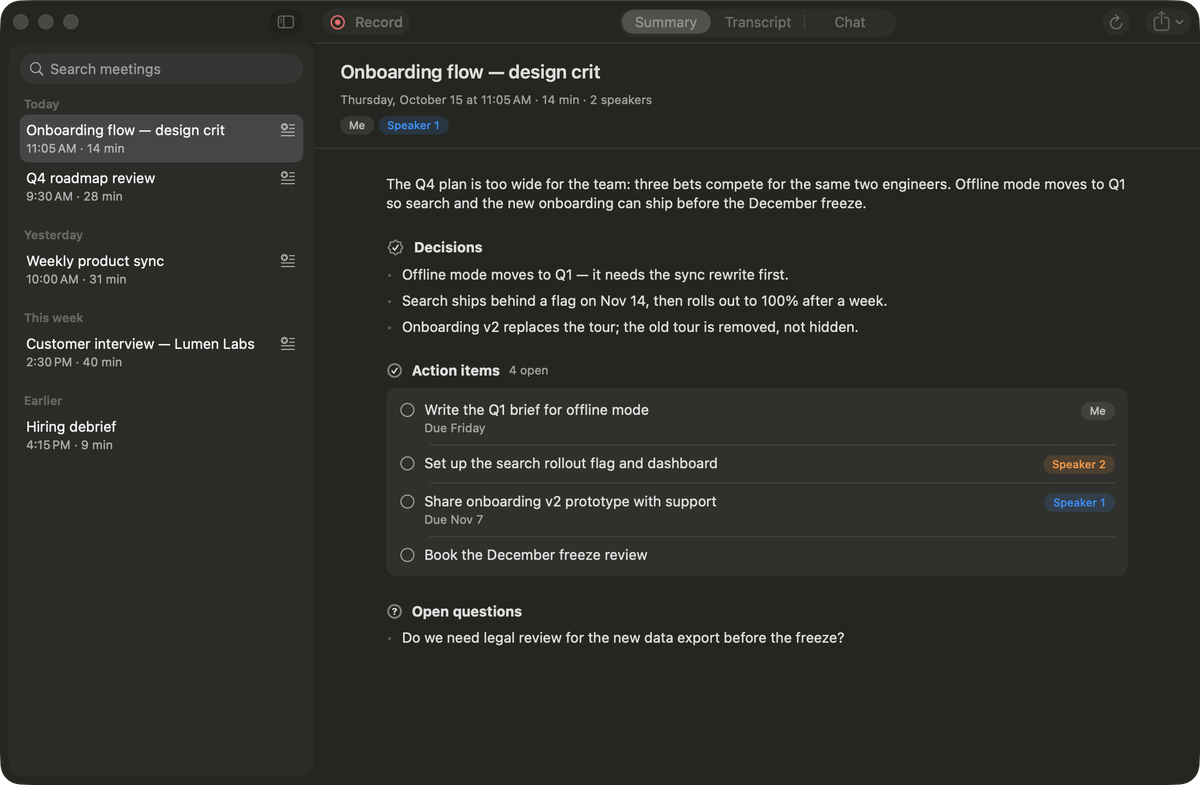Check off Write the Q1 brief item
Screen dimensions: 1200x785
tap(407, 410)
